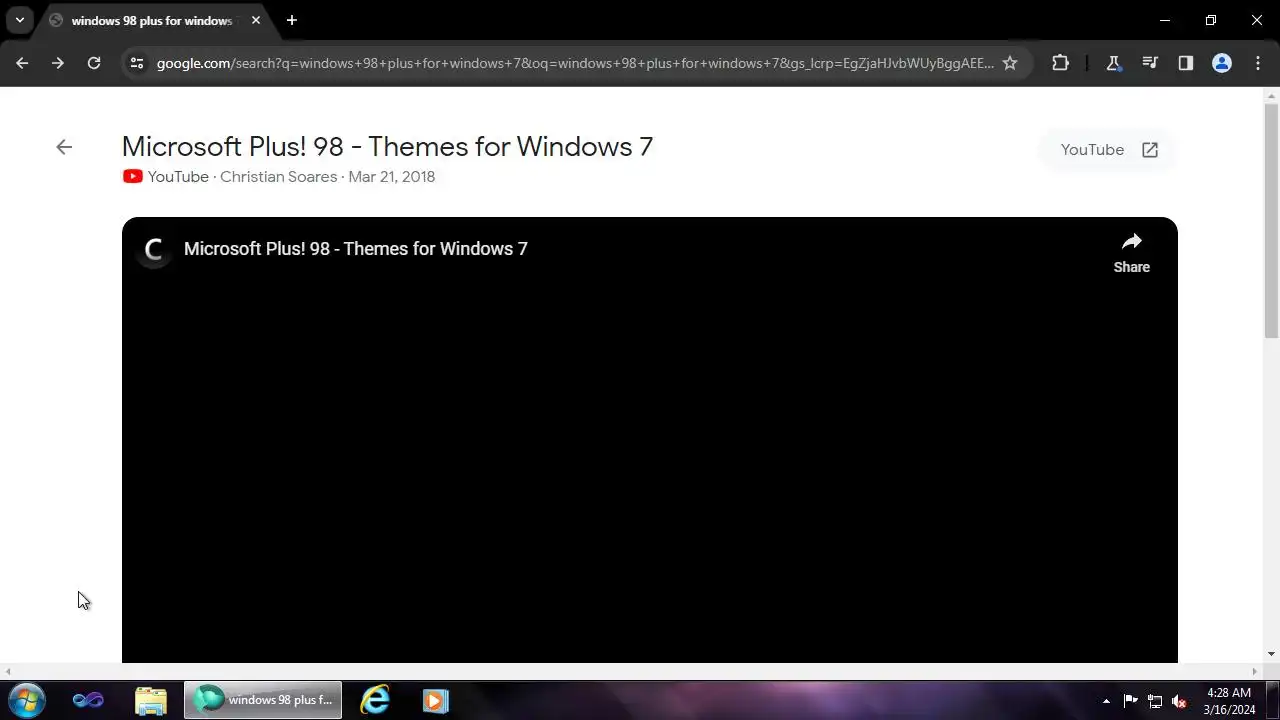The height and width of the screenshot is (720, 1280).
Task: Show hidden system tray icons
Action: [x=1106, y=701]
